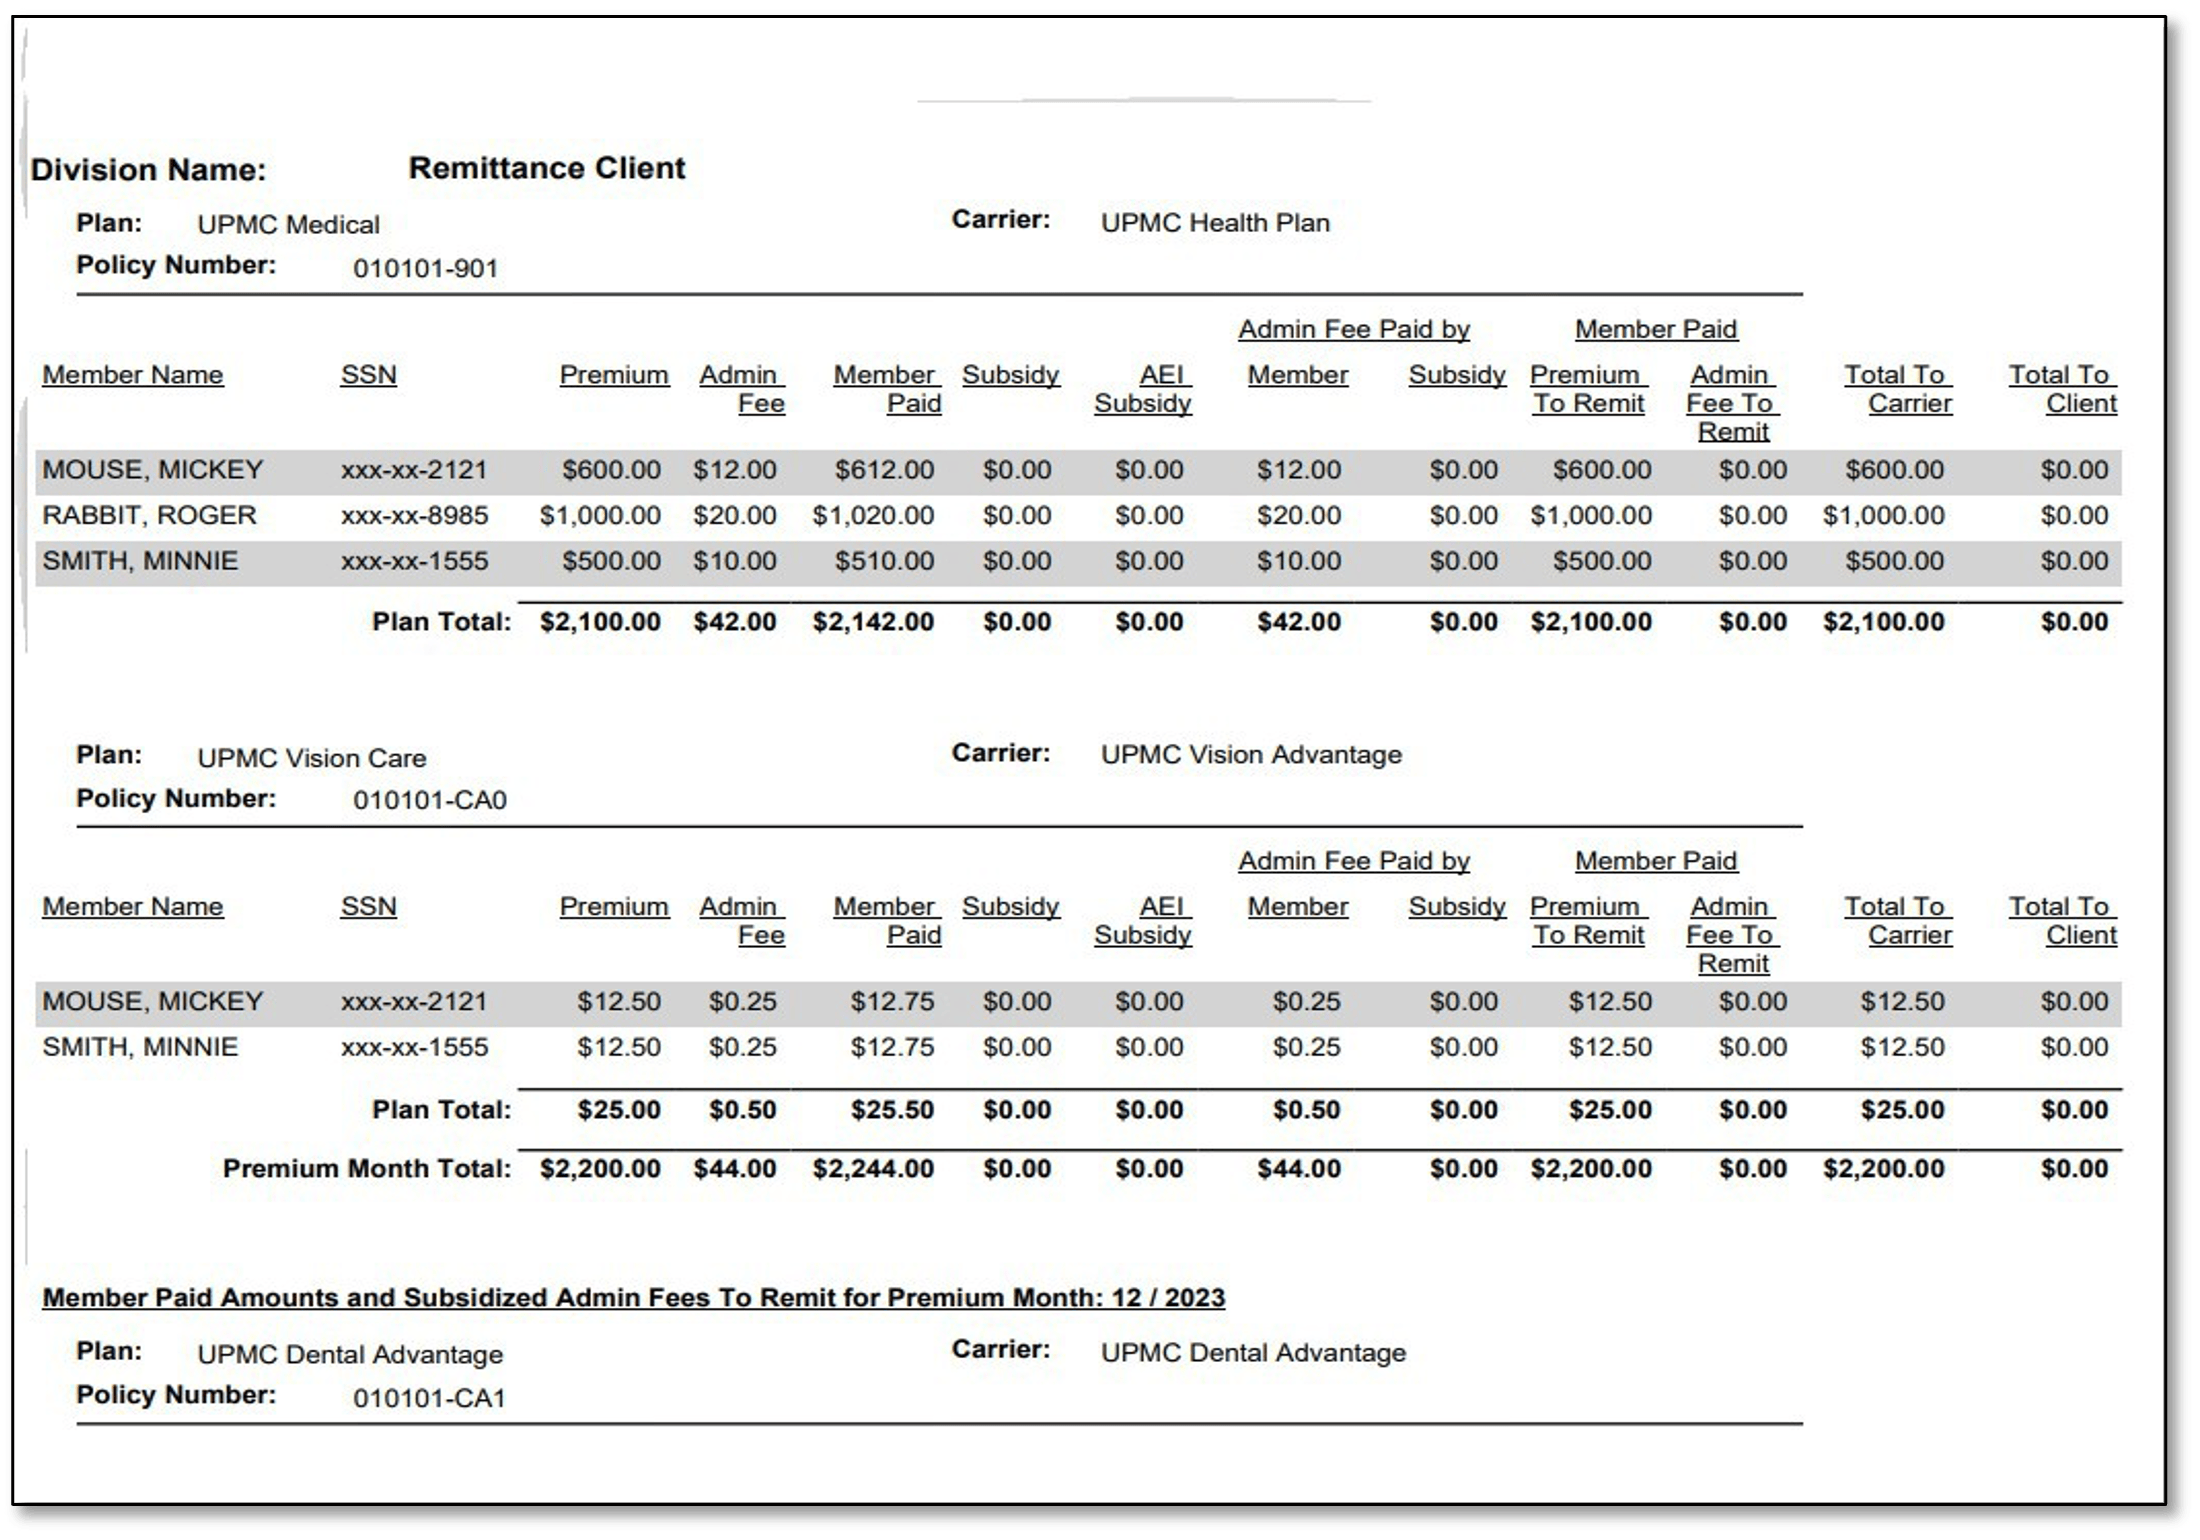Click the RABBIT, ROGER member name
2200x1540 pixels.
(x=149, y=515)
